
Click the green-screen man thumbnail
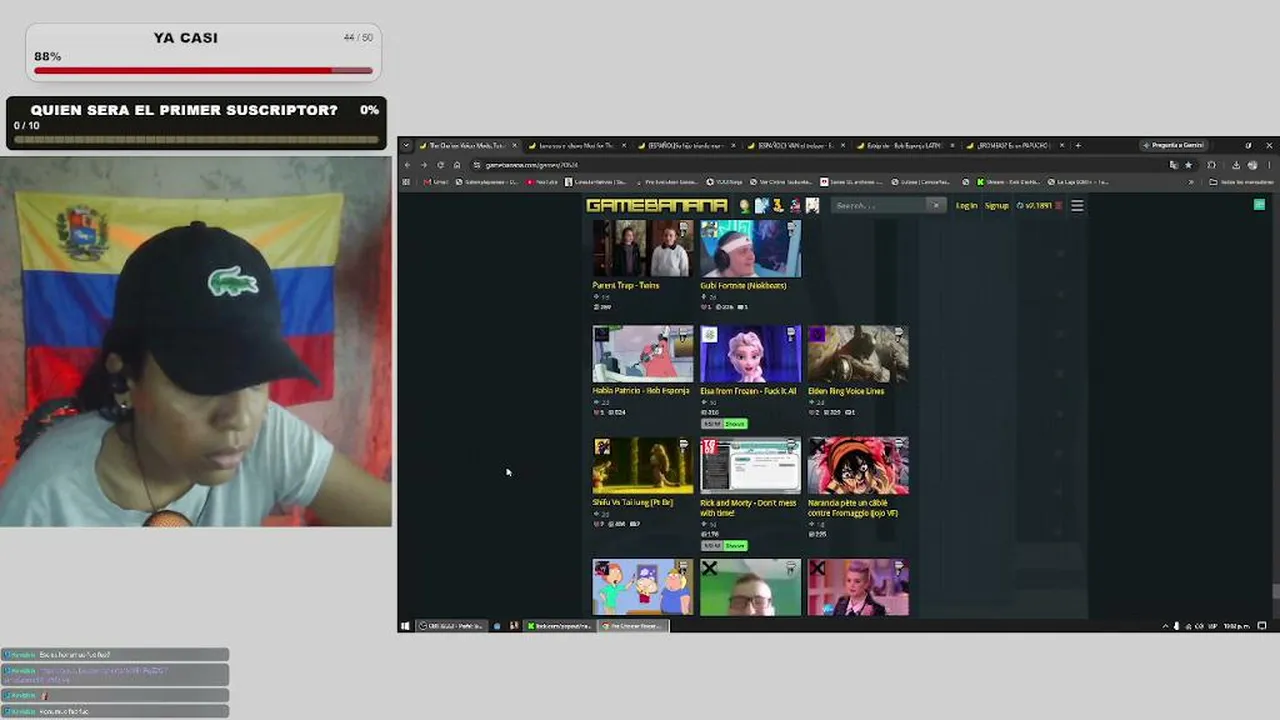coord(750,587)
